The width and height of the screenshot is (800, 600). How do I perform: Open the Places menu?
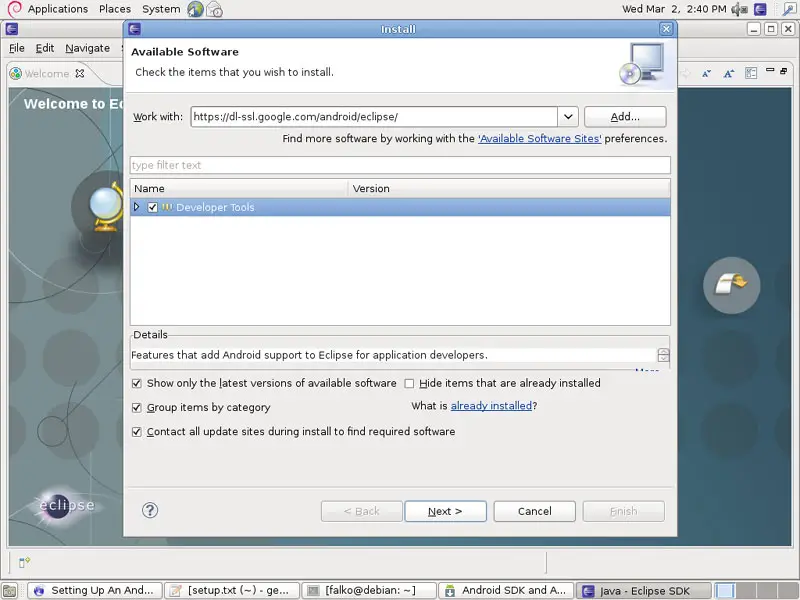click(x=115, y=9)
